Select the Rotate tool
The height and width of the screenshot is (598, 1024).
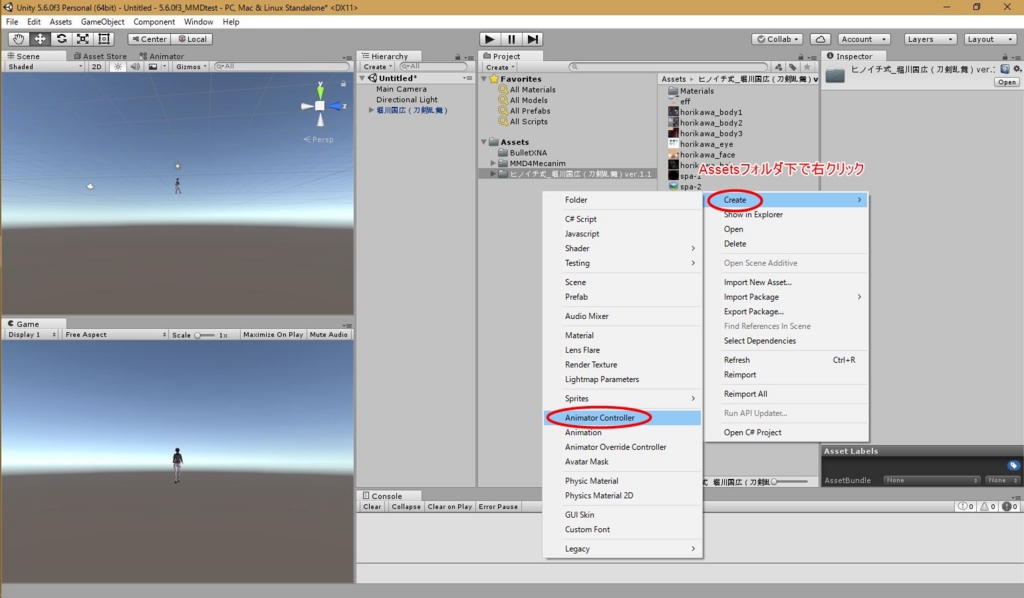tap(61, 39)
